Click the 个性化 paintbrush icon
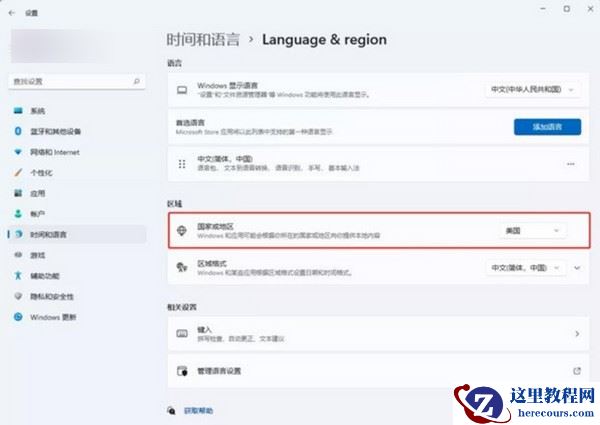Screen dimensions: 600x425 [x=18, y=173]
